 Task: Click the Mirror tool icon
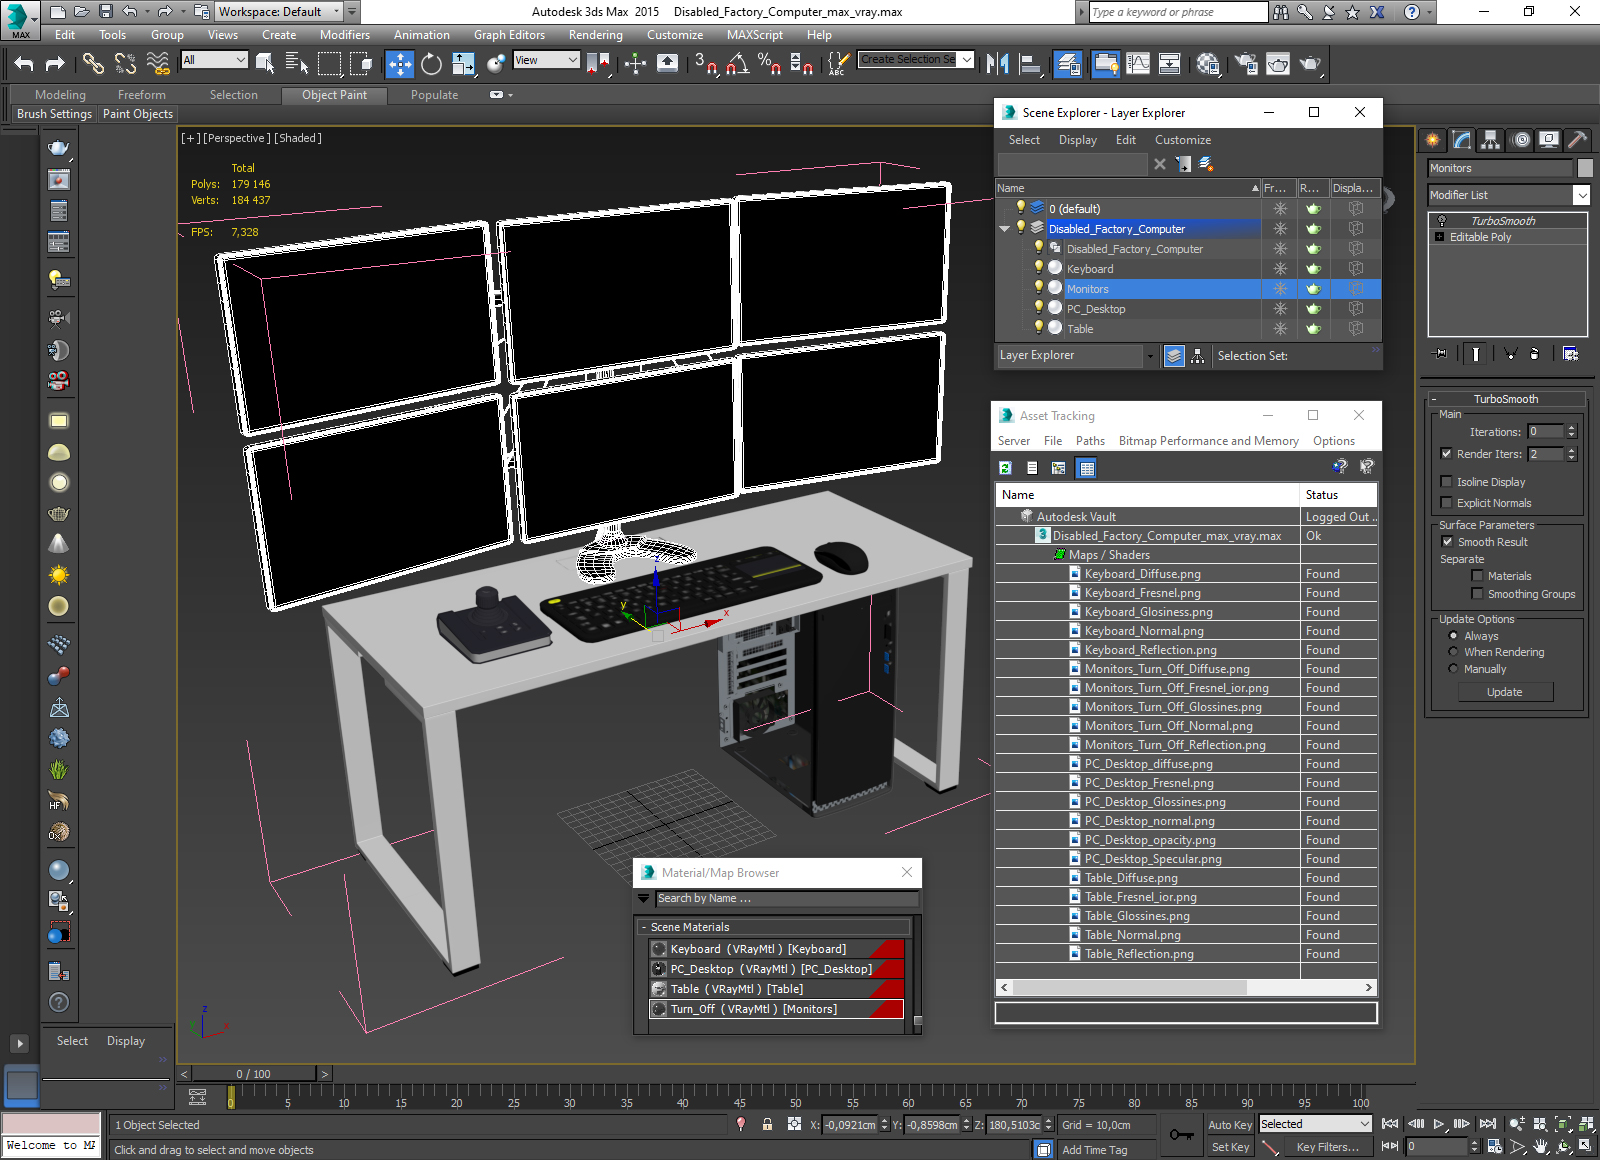point(997,64)
